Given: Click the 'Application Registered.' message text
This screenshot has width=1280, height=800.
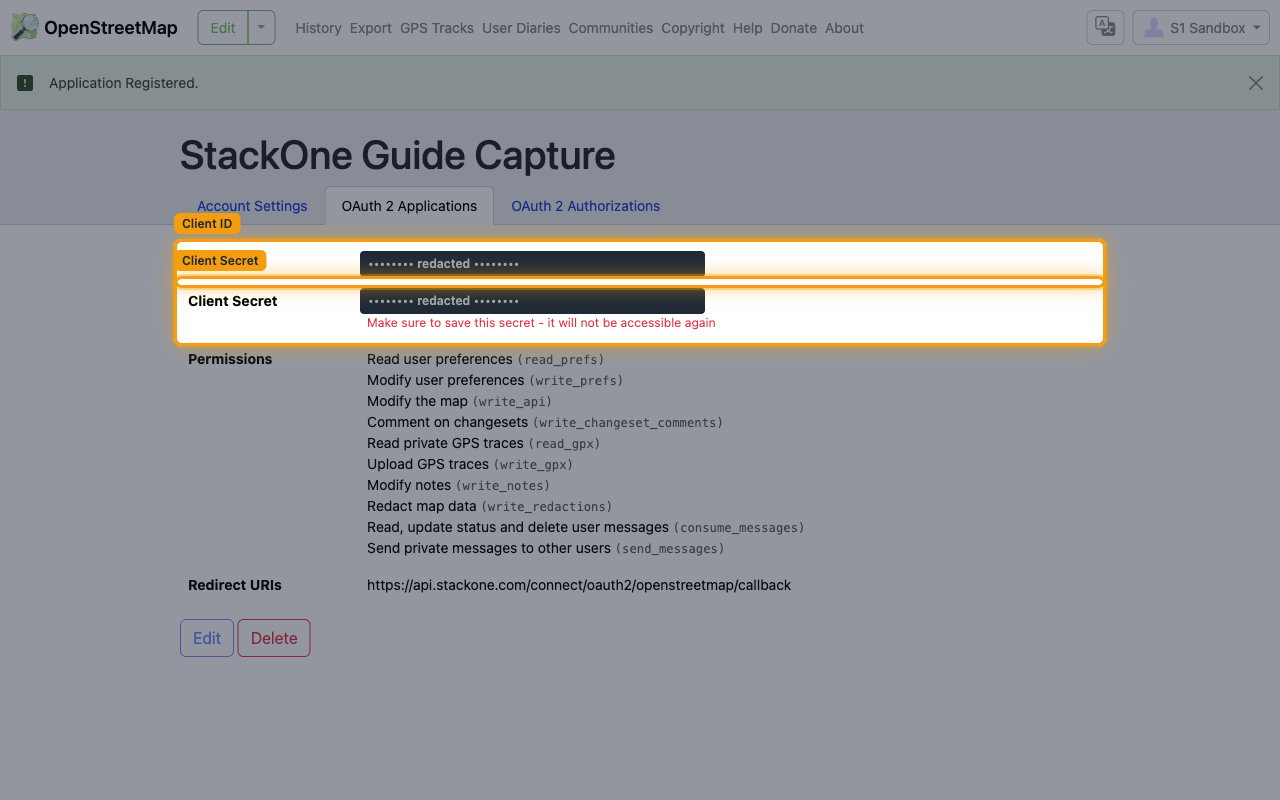Looking at the screenshot, I should tap(124, 83).
